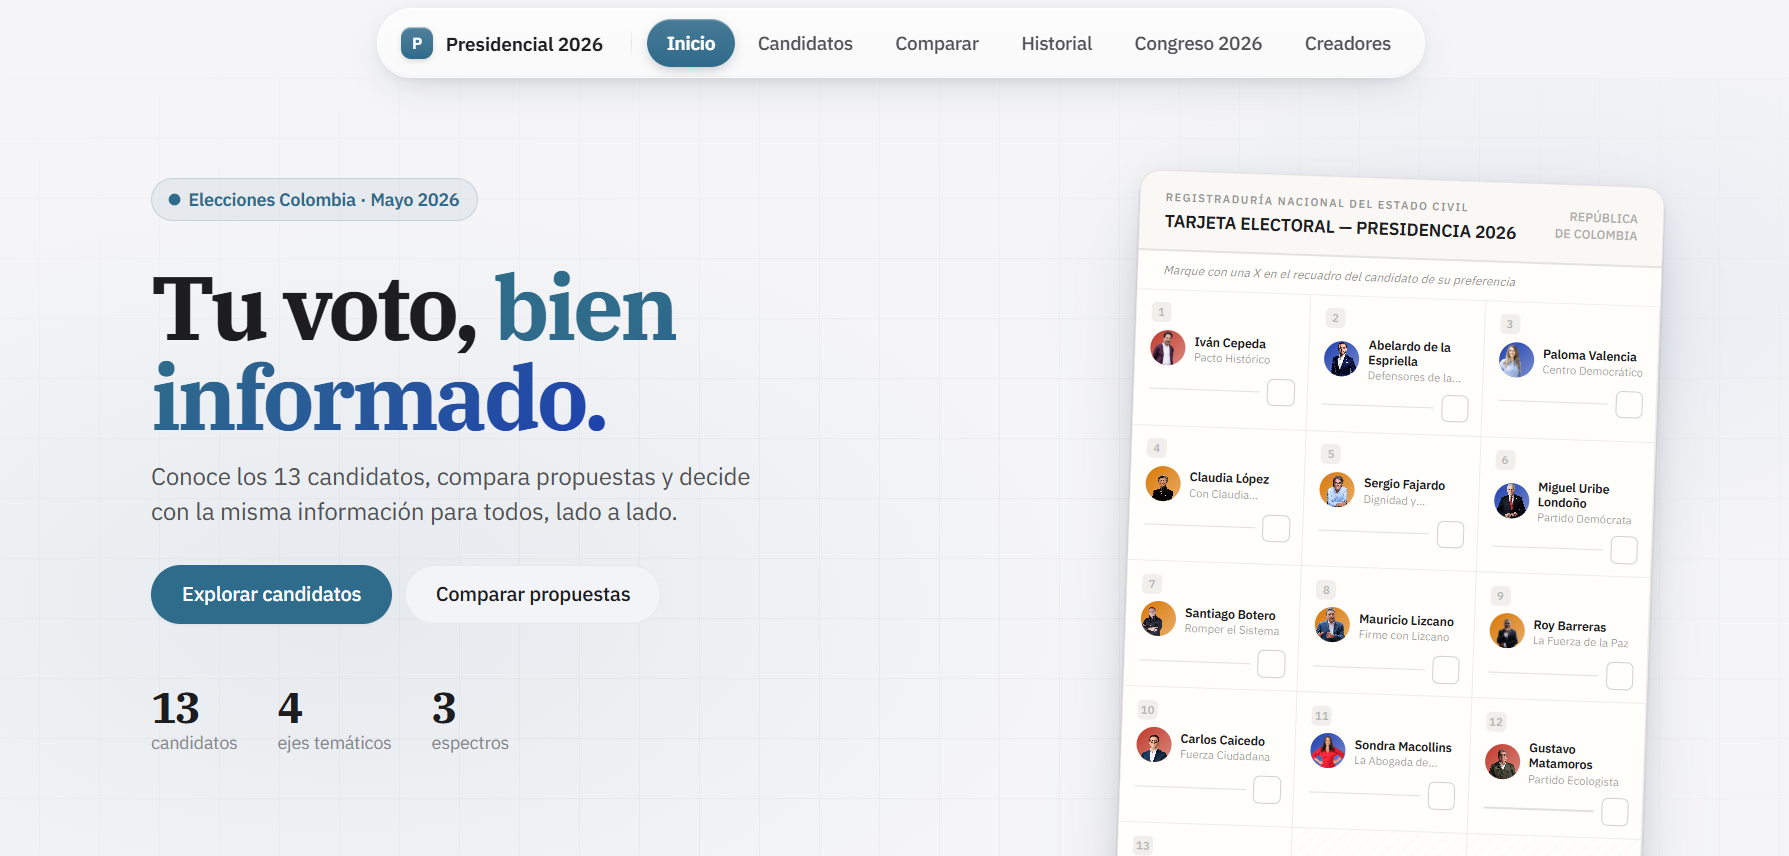Tick the ballot box for Carlos Caicedo
Screen dimensions: 1789x856
click(x=1267, y=790)
